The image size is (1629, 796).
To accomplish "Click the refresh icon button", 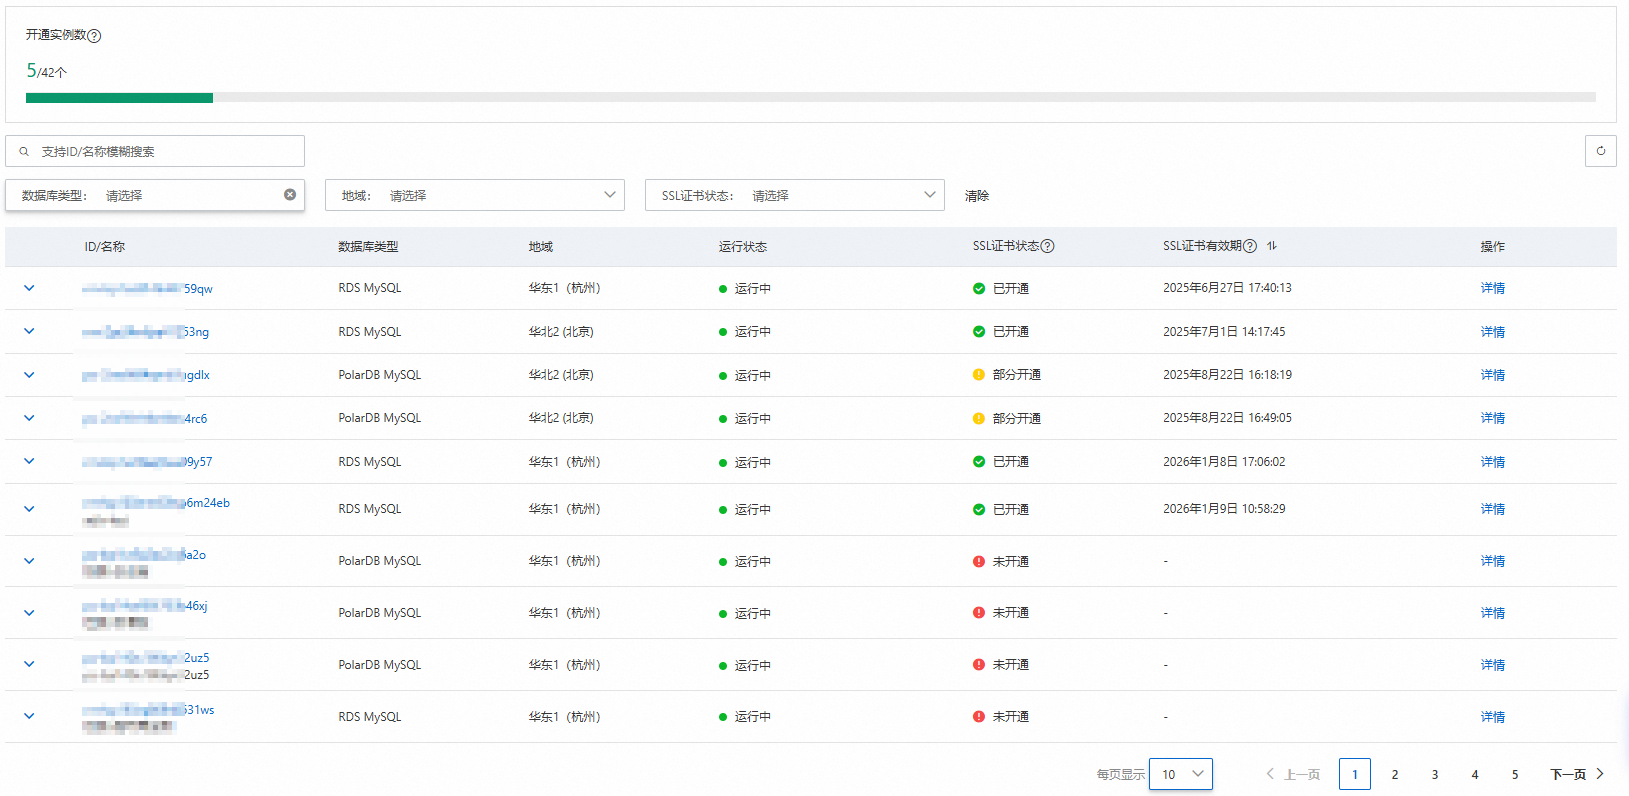I will [x=1600, y=151].
